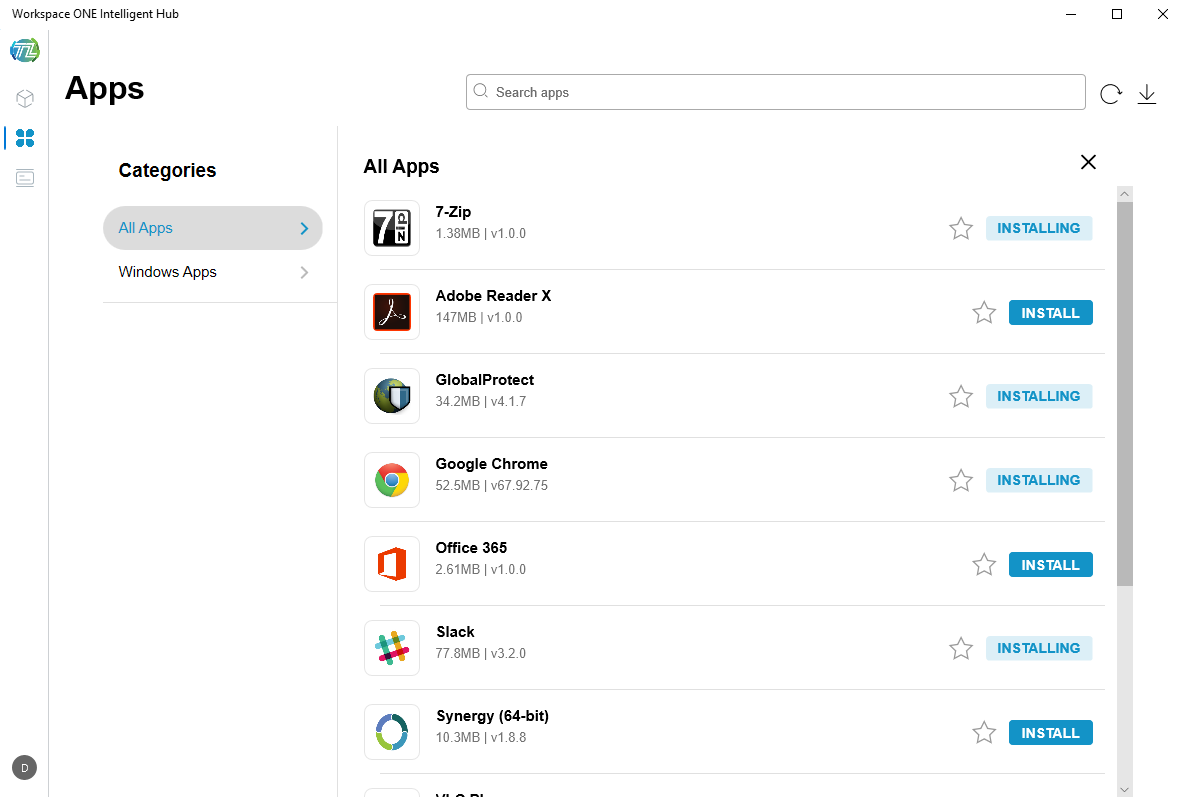1183x797 pixels.
Task: Click the 7-Zip app icon
Action: point(392,228)
